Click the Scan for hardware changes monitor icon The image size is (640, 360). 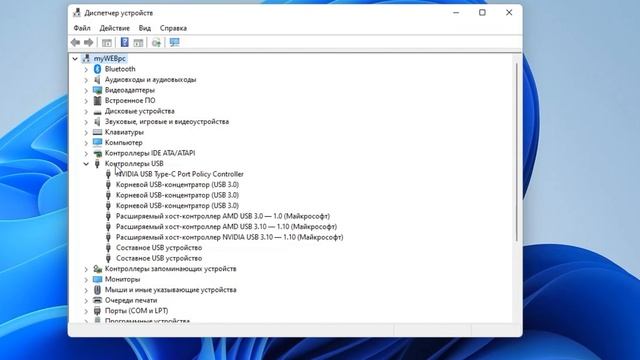point(175,42)
